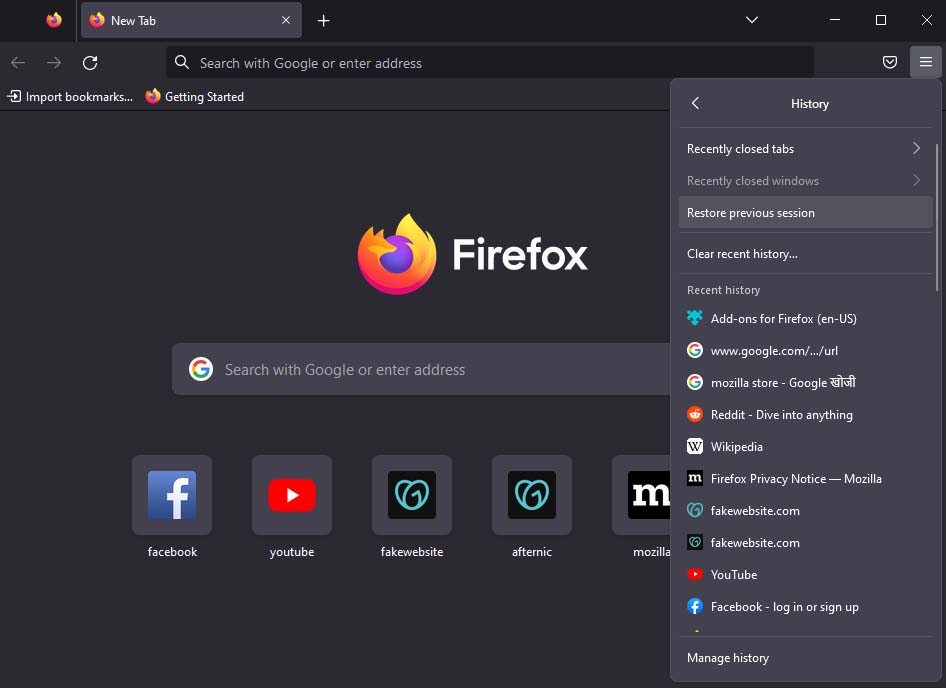Open mozilla store Google search history entry
946x688 pixels.
coord(805,382)
